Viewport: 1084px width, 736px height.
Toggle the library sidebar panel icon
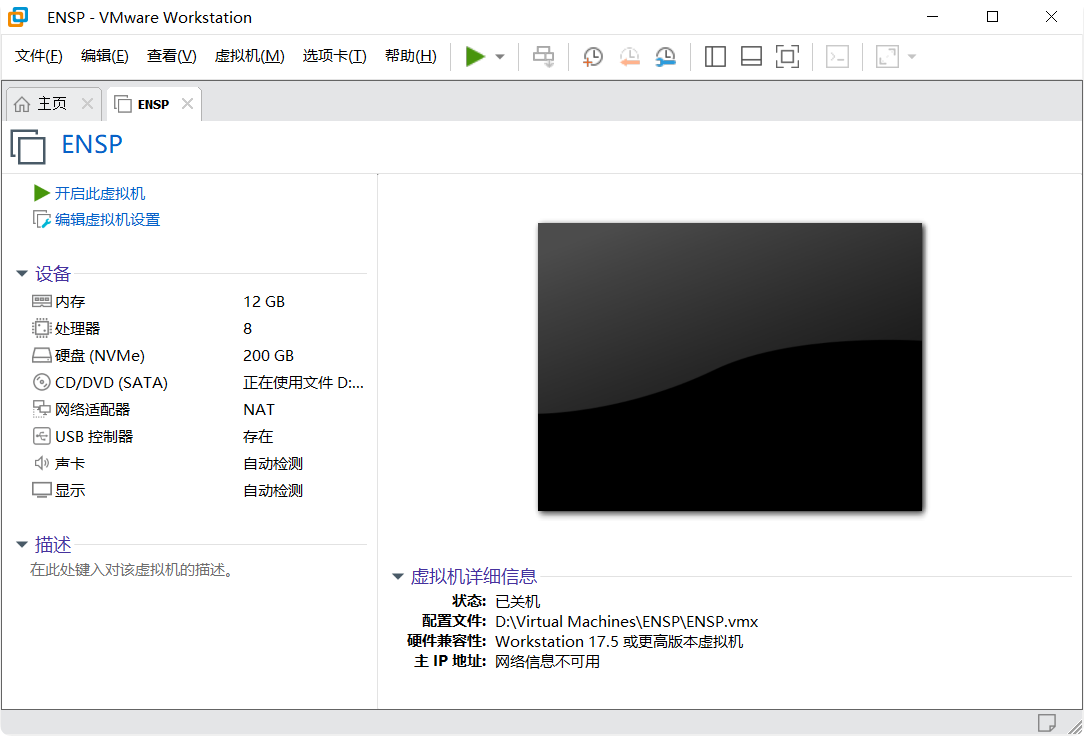click(x=715, y=57)
